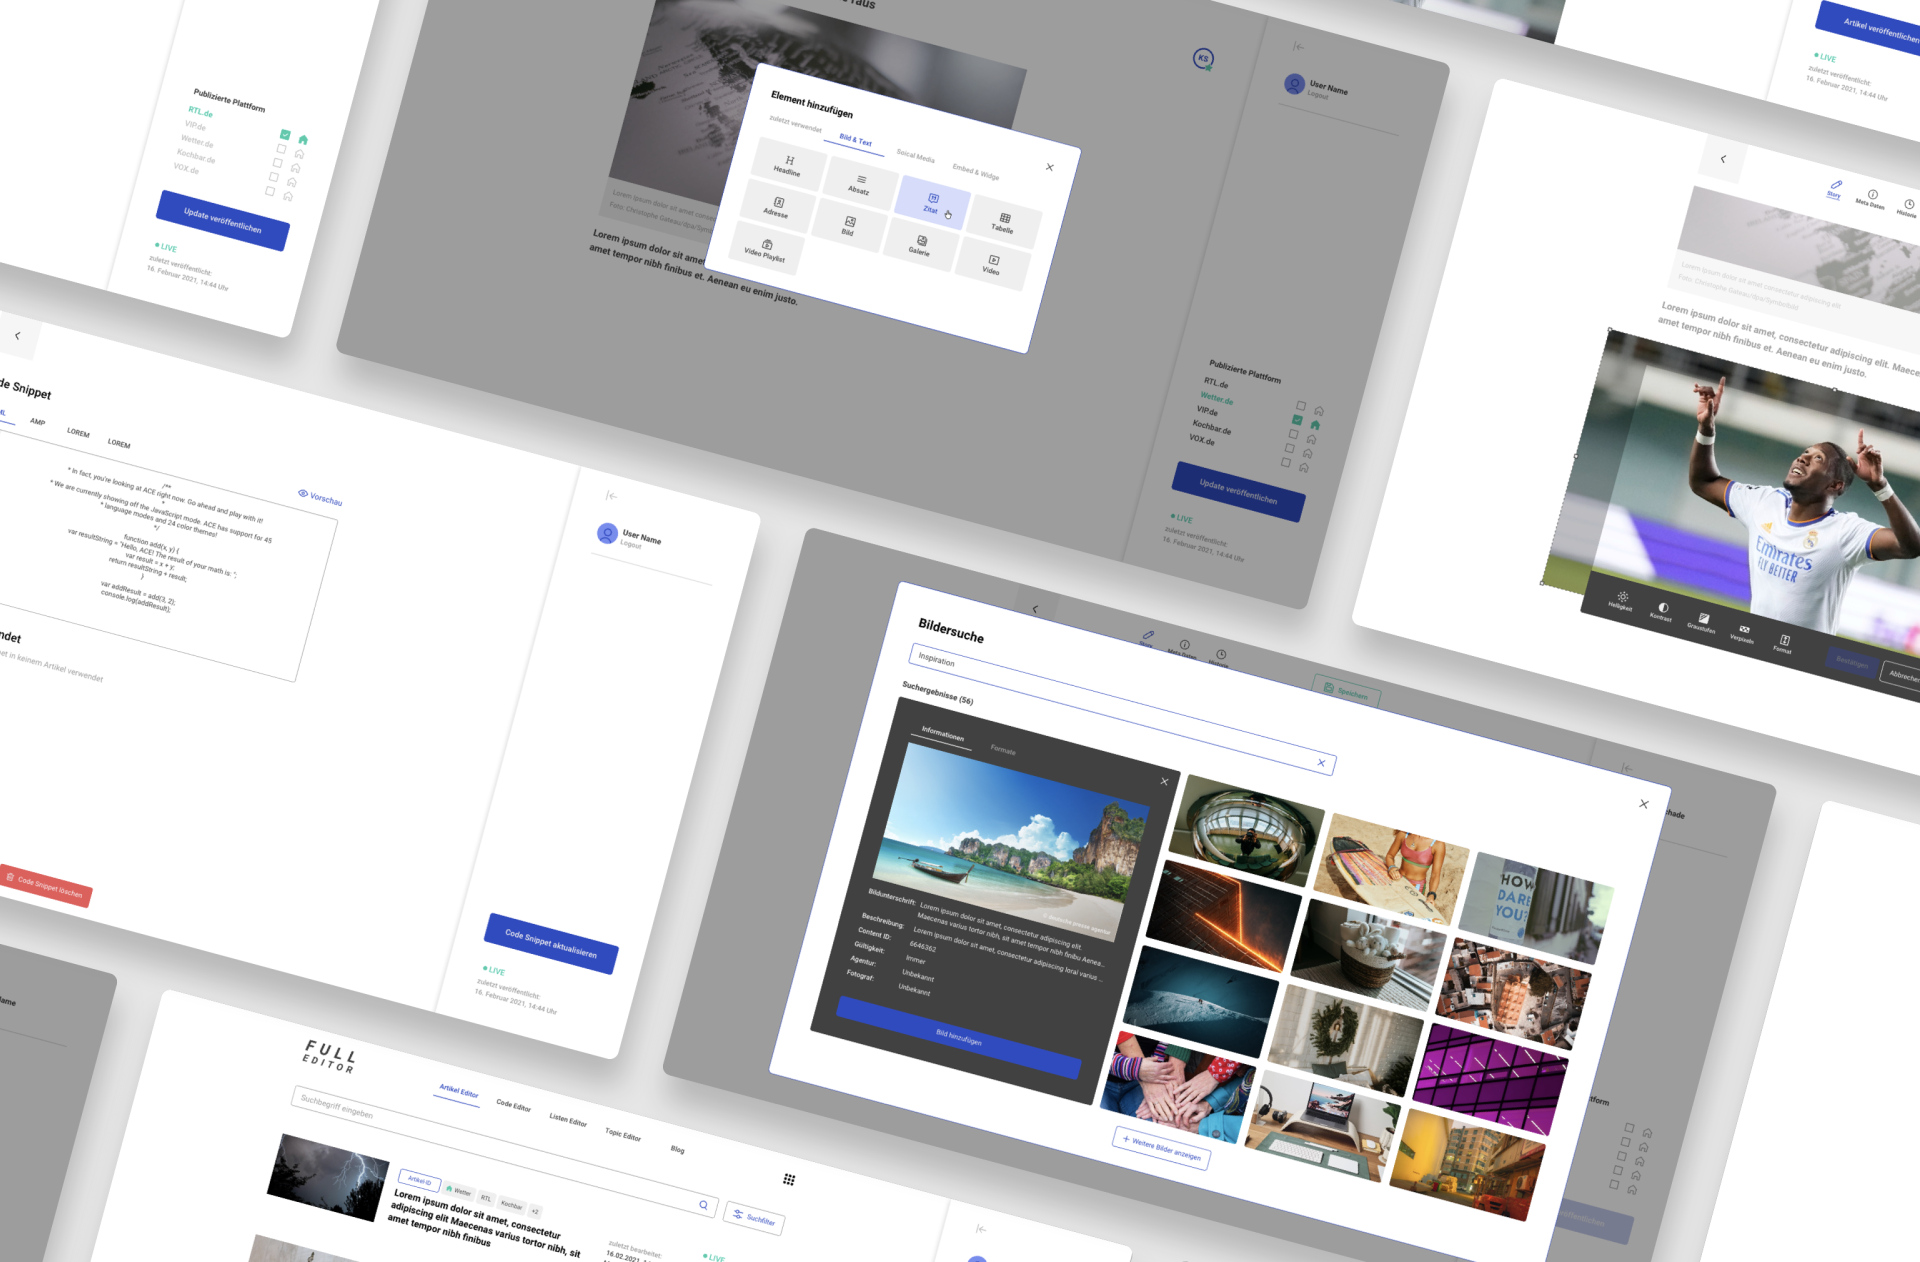Open the Bild & Text tab

(x=856, y=140)
